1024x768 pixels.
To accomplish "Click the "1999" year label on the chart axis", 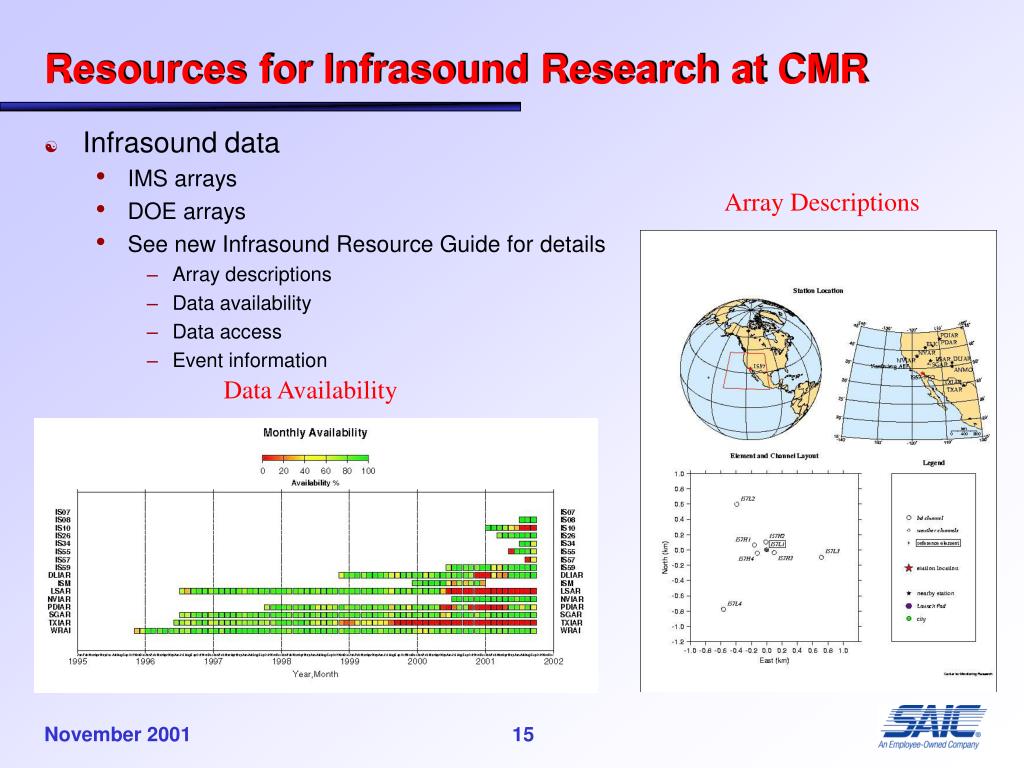I will 349,662.
